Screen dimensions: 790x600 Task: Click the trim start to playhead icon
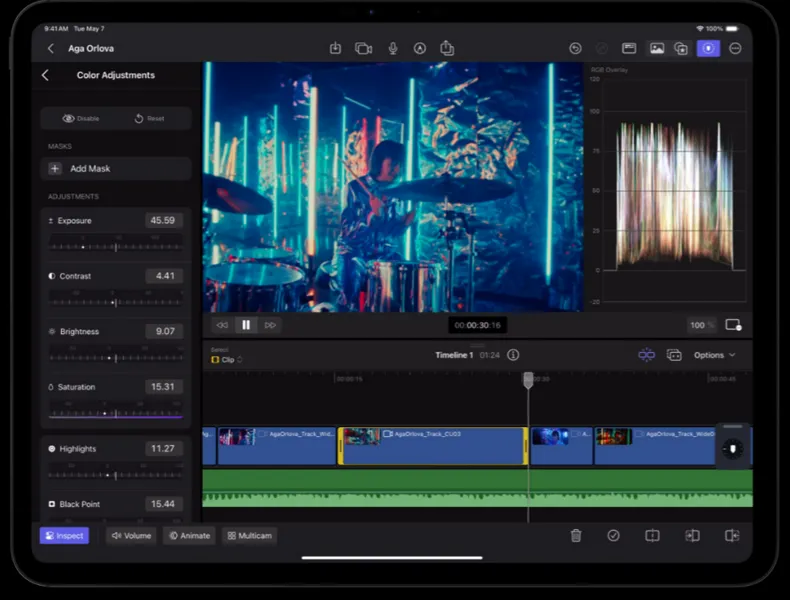pyautogui.click(x=692, y=536)
